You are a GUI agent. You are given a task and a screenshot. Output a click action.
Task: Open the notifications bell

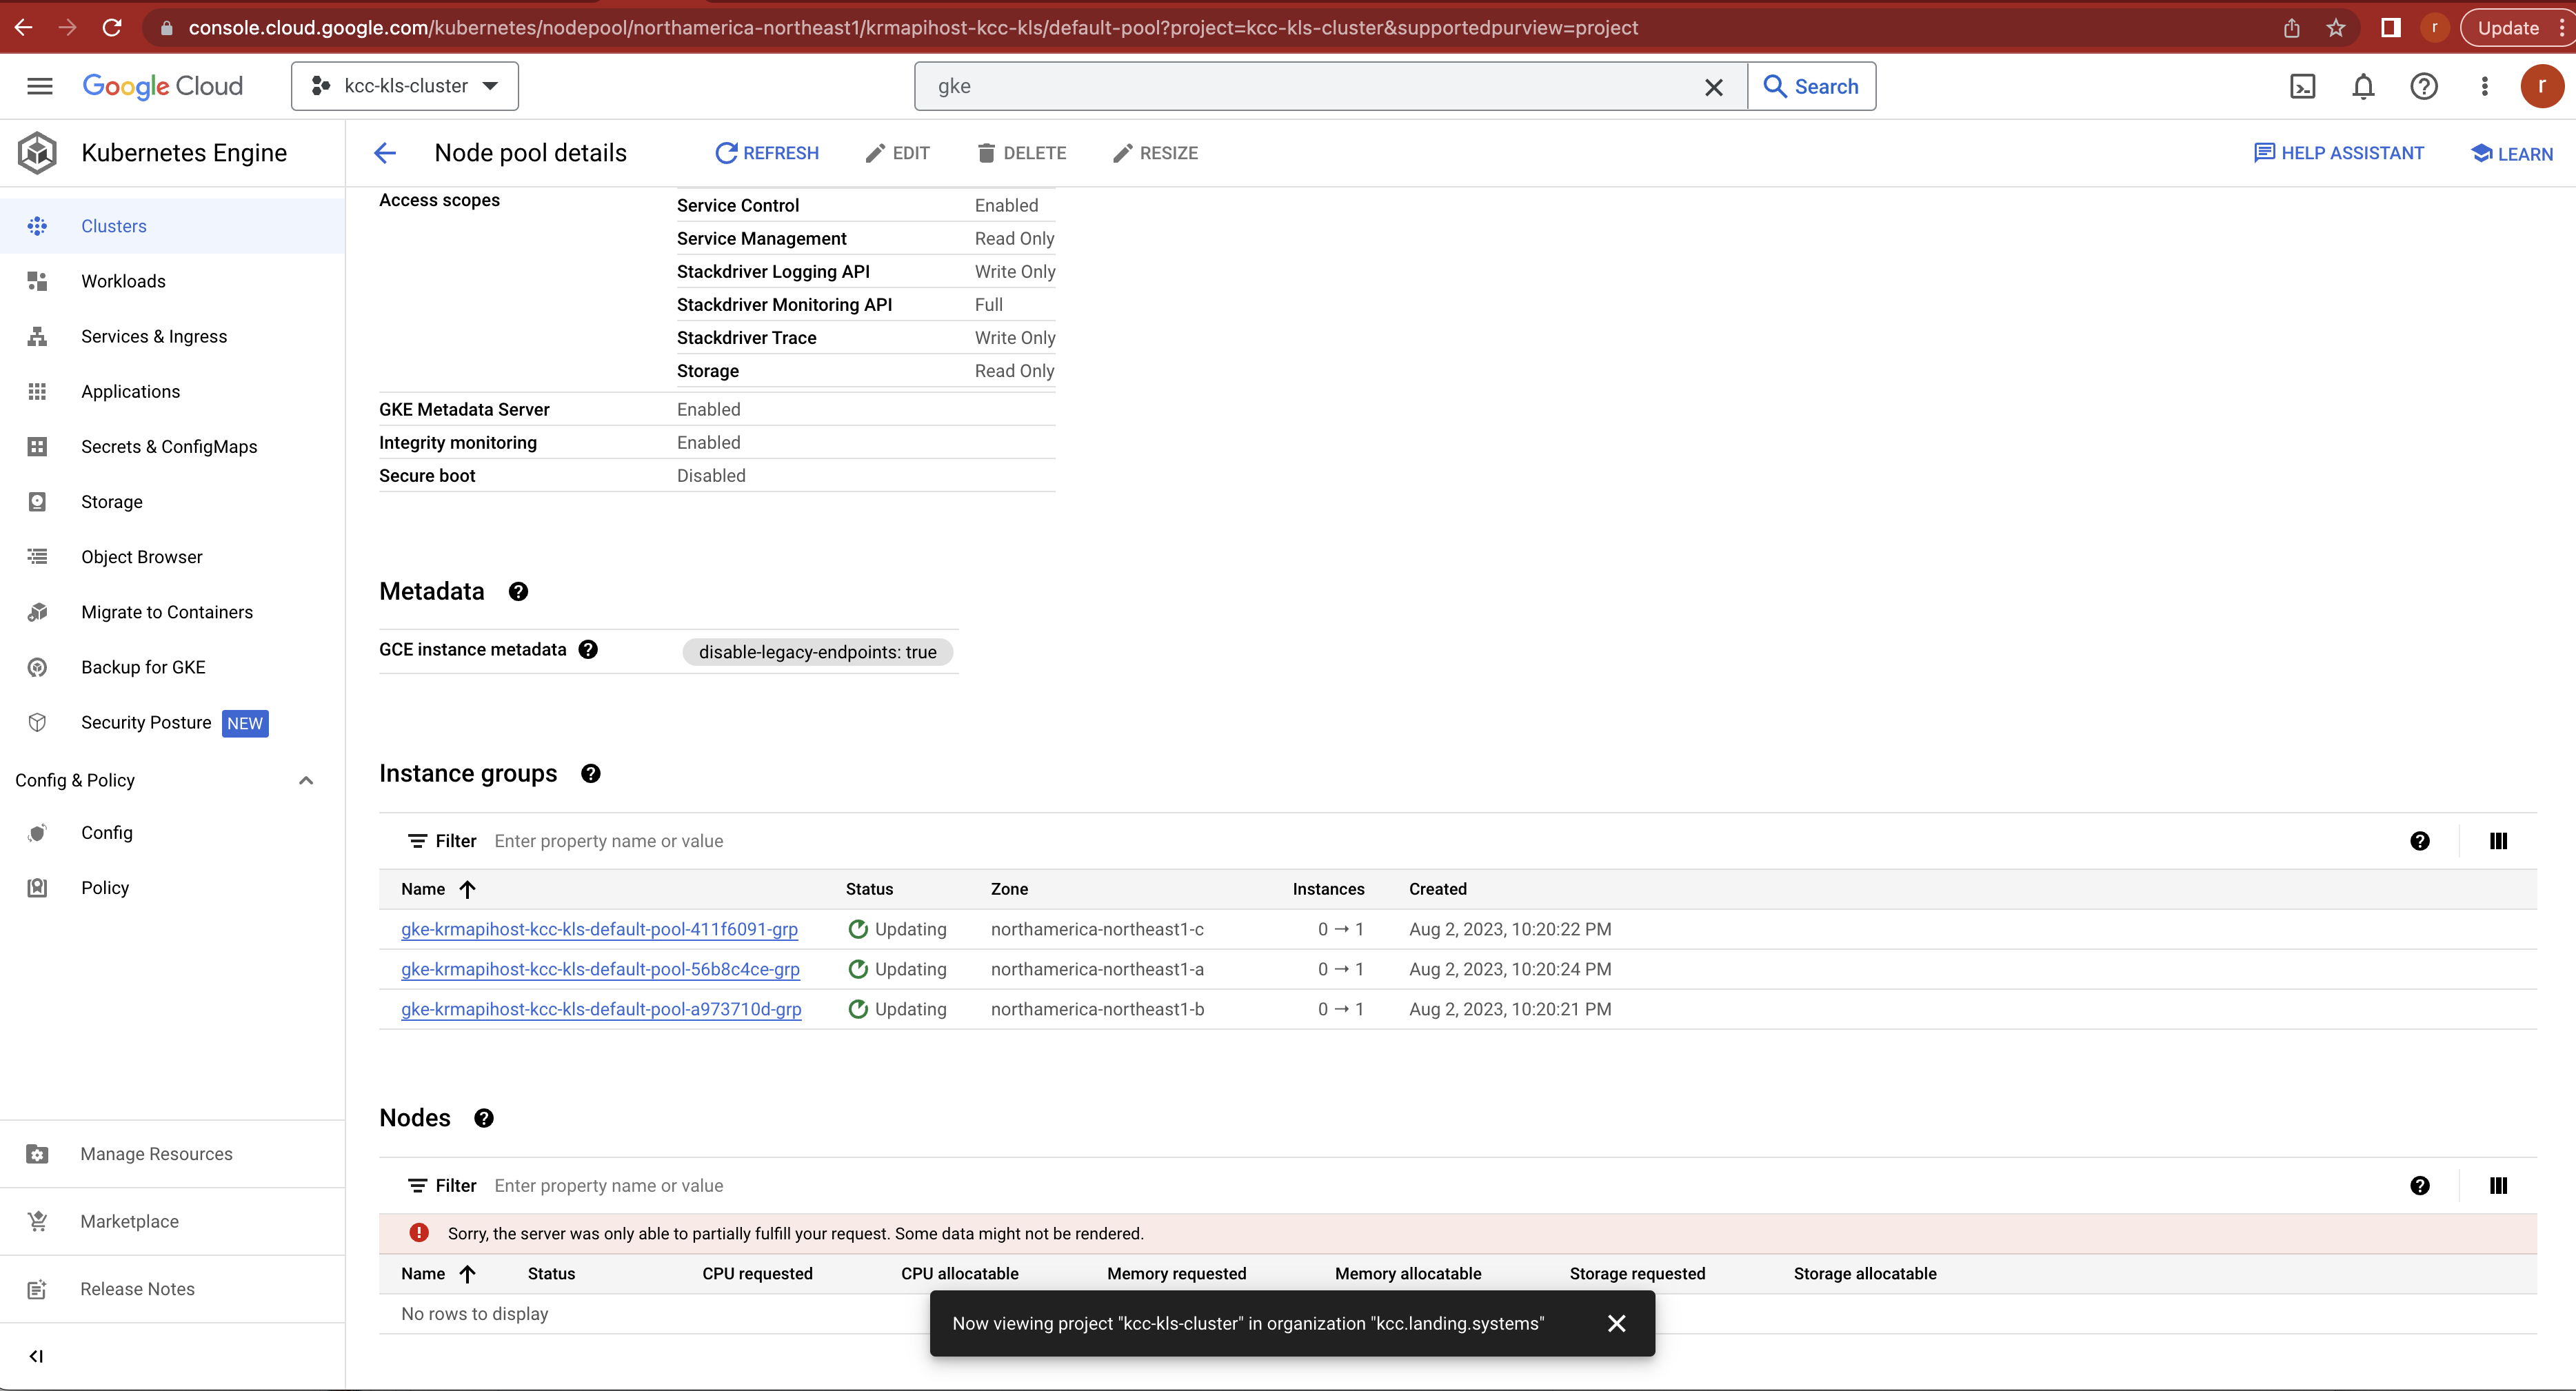[x=2363, y=86]
